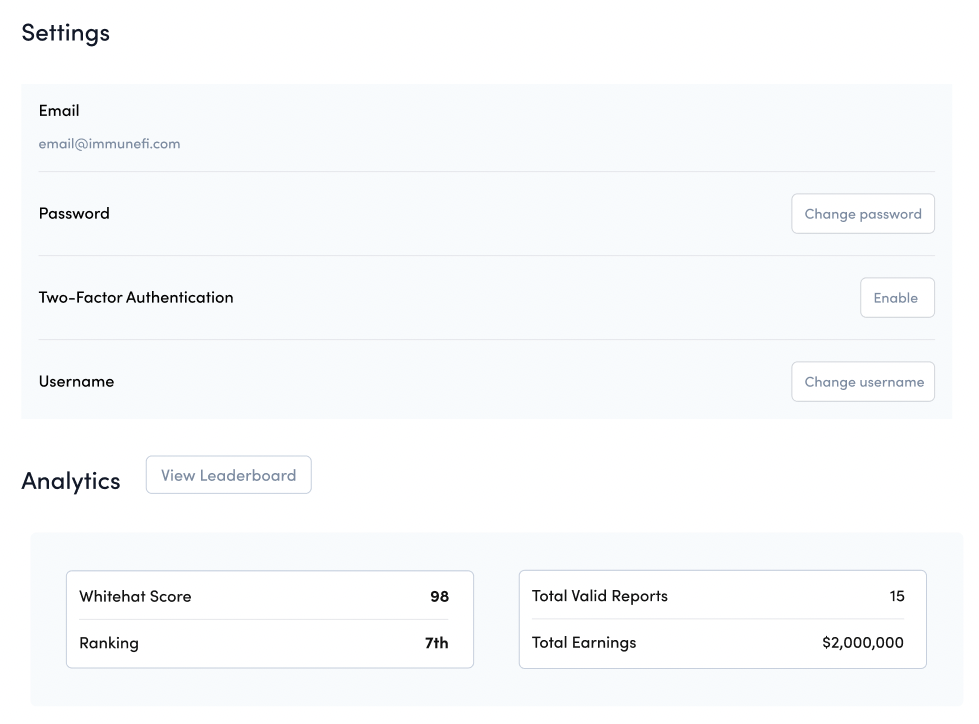Image resolution: width=979 pixels, height=724 pixels.
Task: Open the View Leaderboard button
Action: 228,475
